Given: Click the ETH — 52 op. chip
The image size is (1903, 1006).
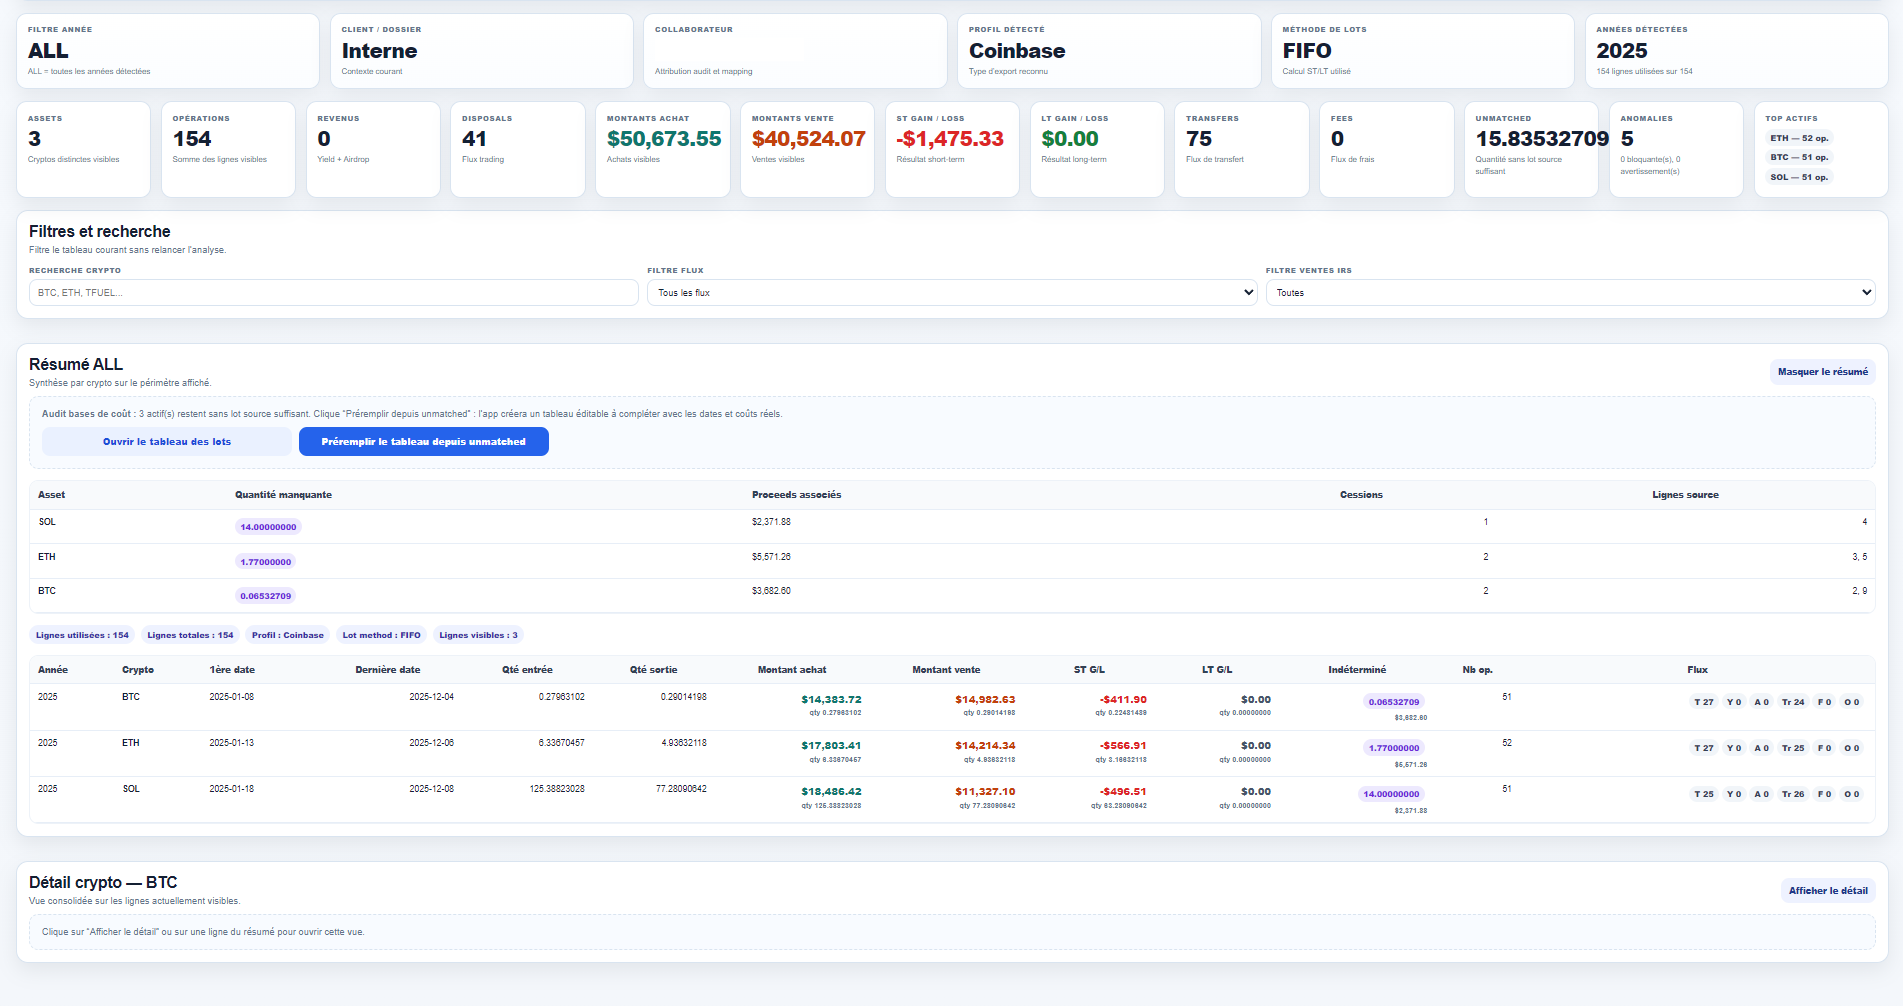Looking at the screenshot, I should pos(1798,138).
